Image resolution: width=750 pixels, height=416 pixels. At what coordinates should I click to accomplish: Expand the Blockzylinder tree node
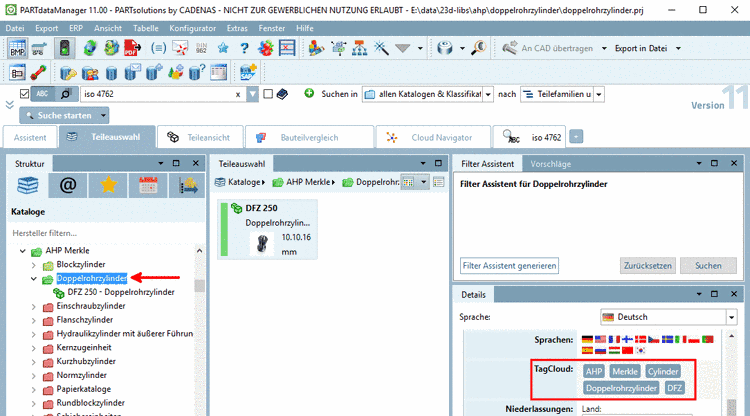tap(33, 265)
